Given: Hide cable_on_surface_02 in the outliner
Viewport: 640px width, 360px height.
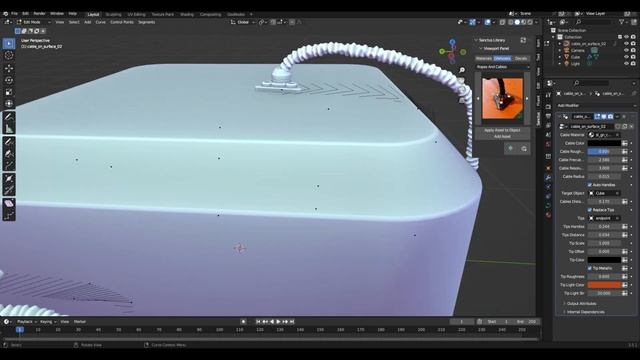Looking at the screenshot, I should [x=627, y=44].
